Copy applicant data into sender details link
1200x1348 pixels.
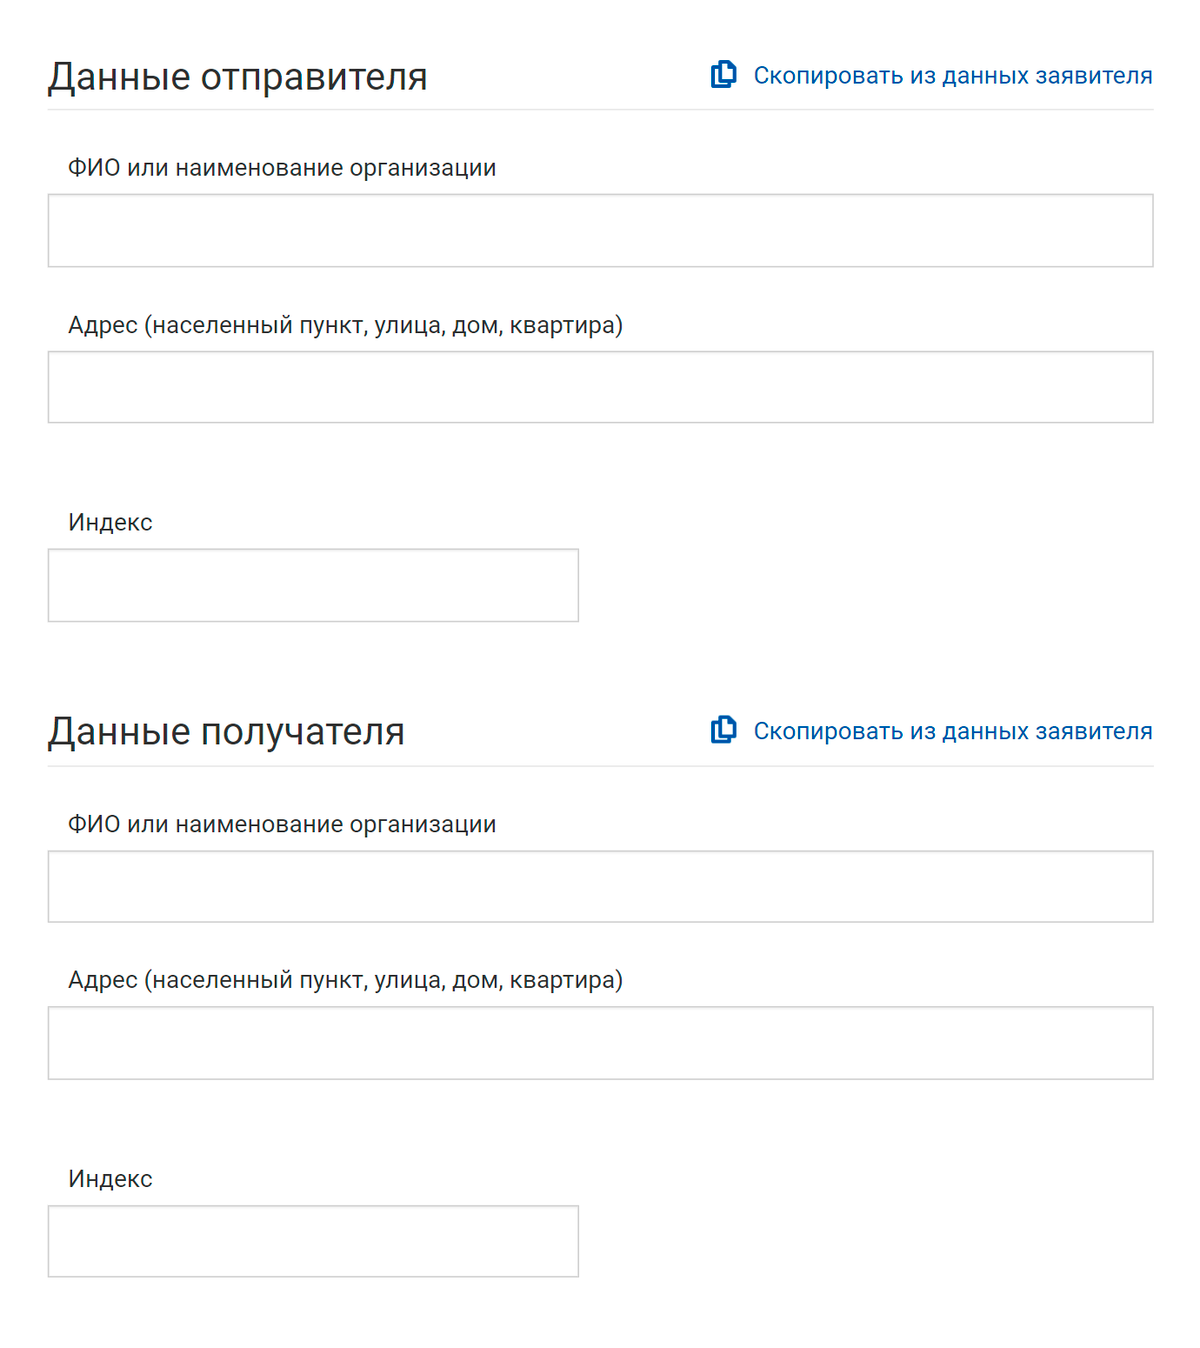(x=952, y=76)
